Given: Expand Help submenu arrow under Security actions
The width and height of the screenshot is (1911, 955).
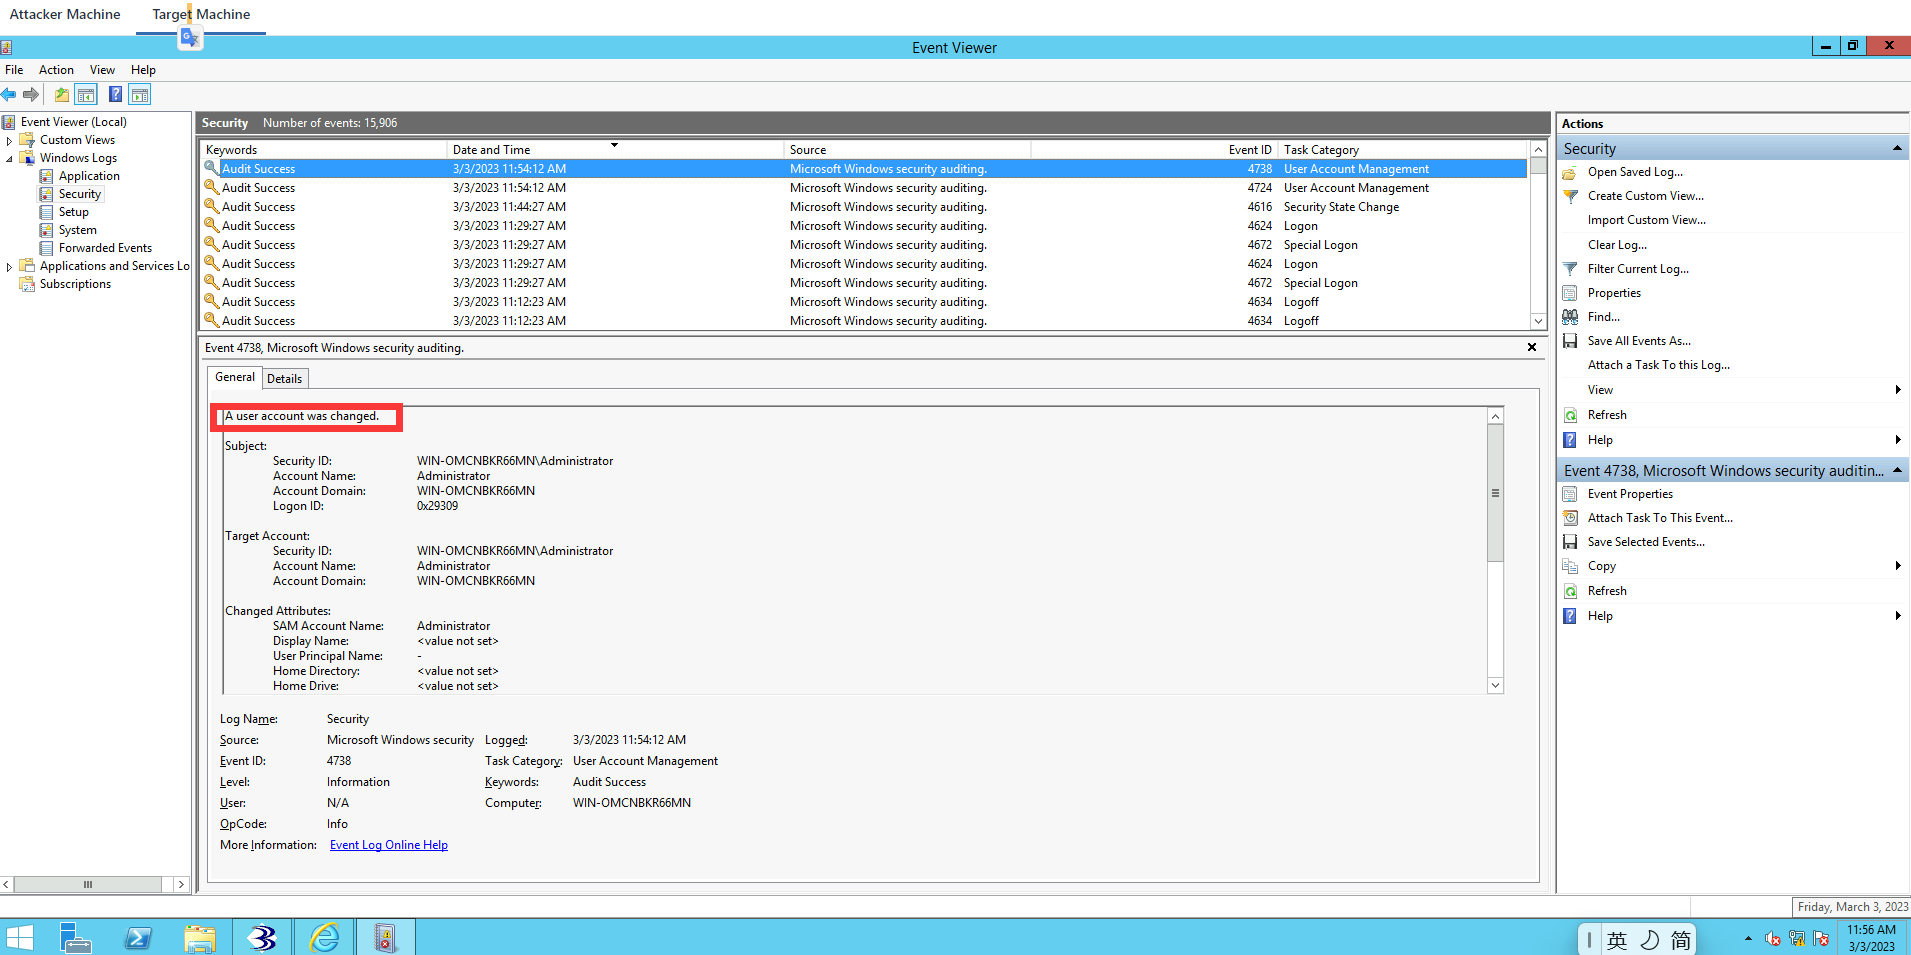Looking at the screenshot, I should [x=1897, y=440].
